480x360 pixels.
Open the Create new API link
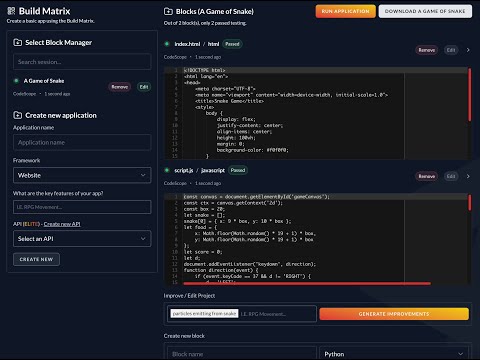point(62,224)
